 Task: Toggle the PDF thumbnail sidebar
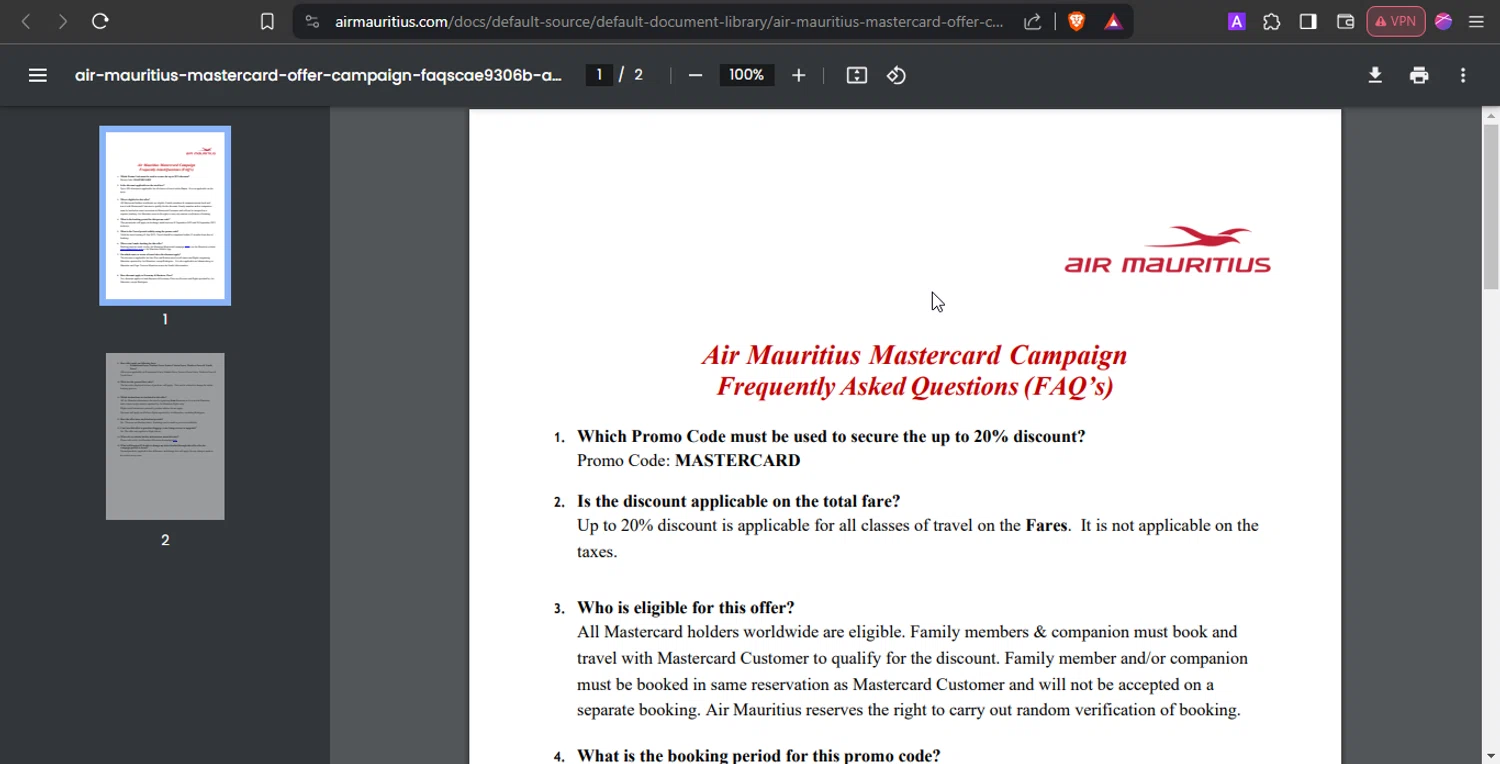pos(38,75)
